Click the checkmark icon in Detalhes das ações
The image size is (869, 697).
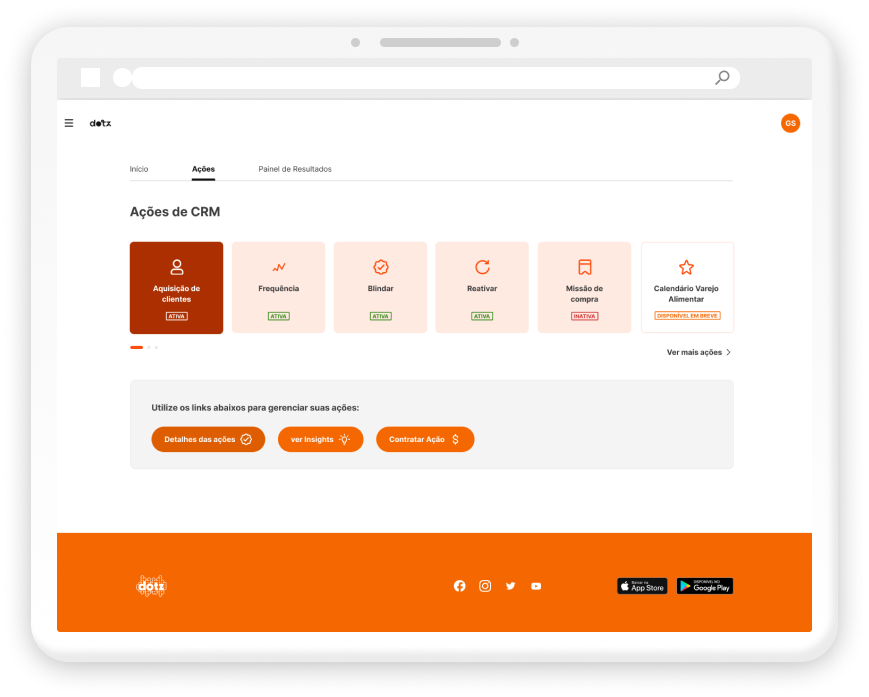coord(246,439)
